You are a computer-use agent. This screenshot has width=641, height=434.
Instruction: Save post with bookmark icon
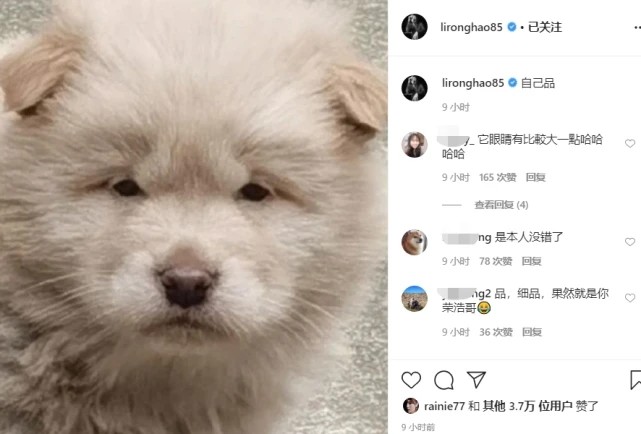click(636, 380)
